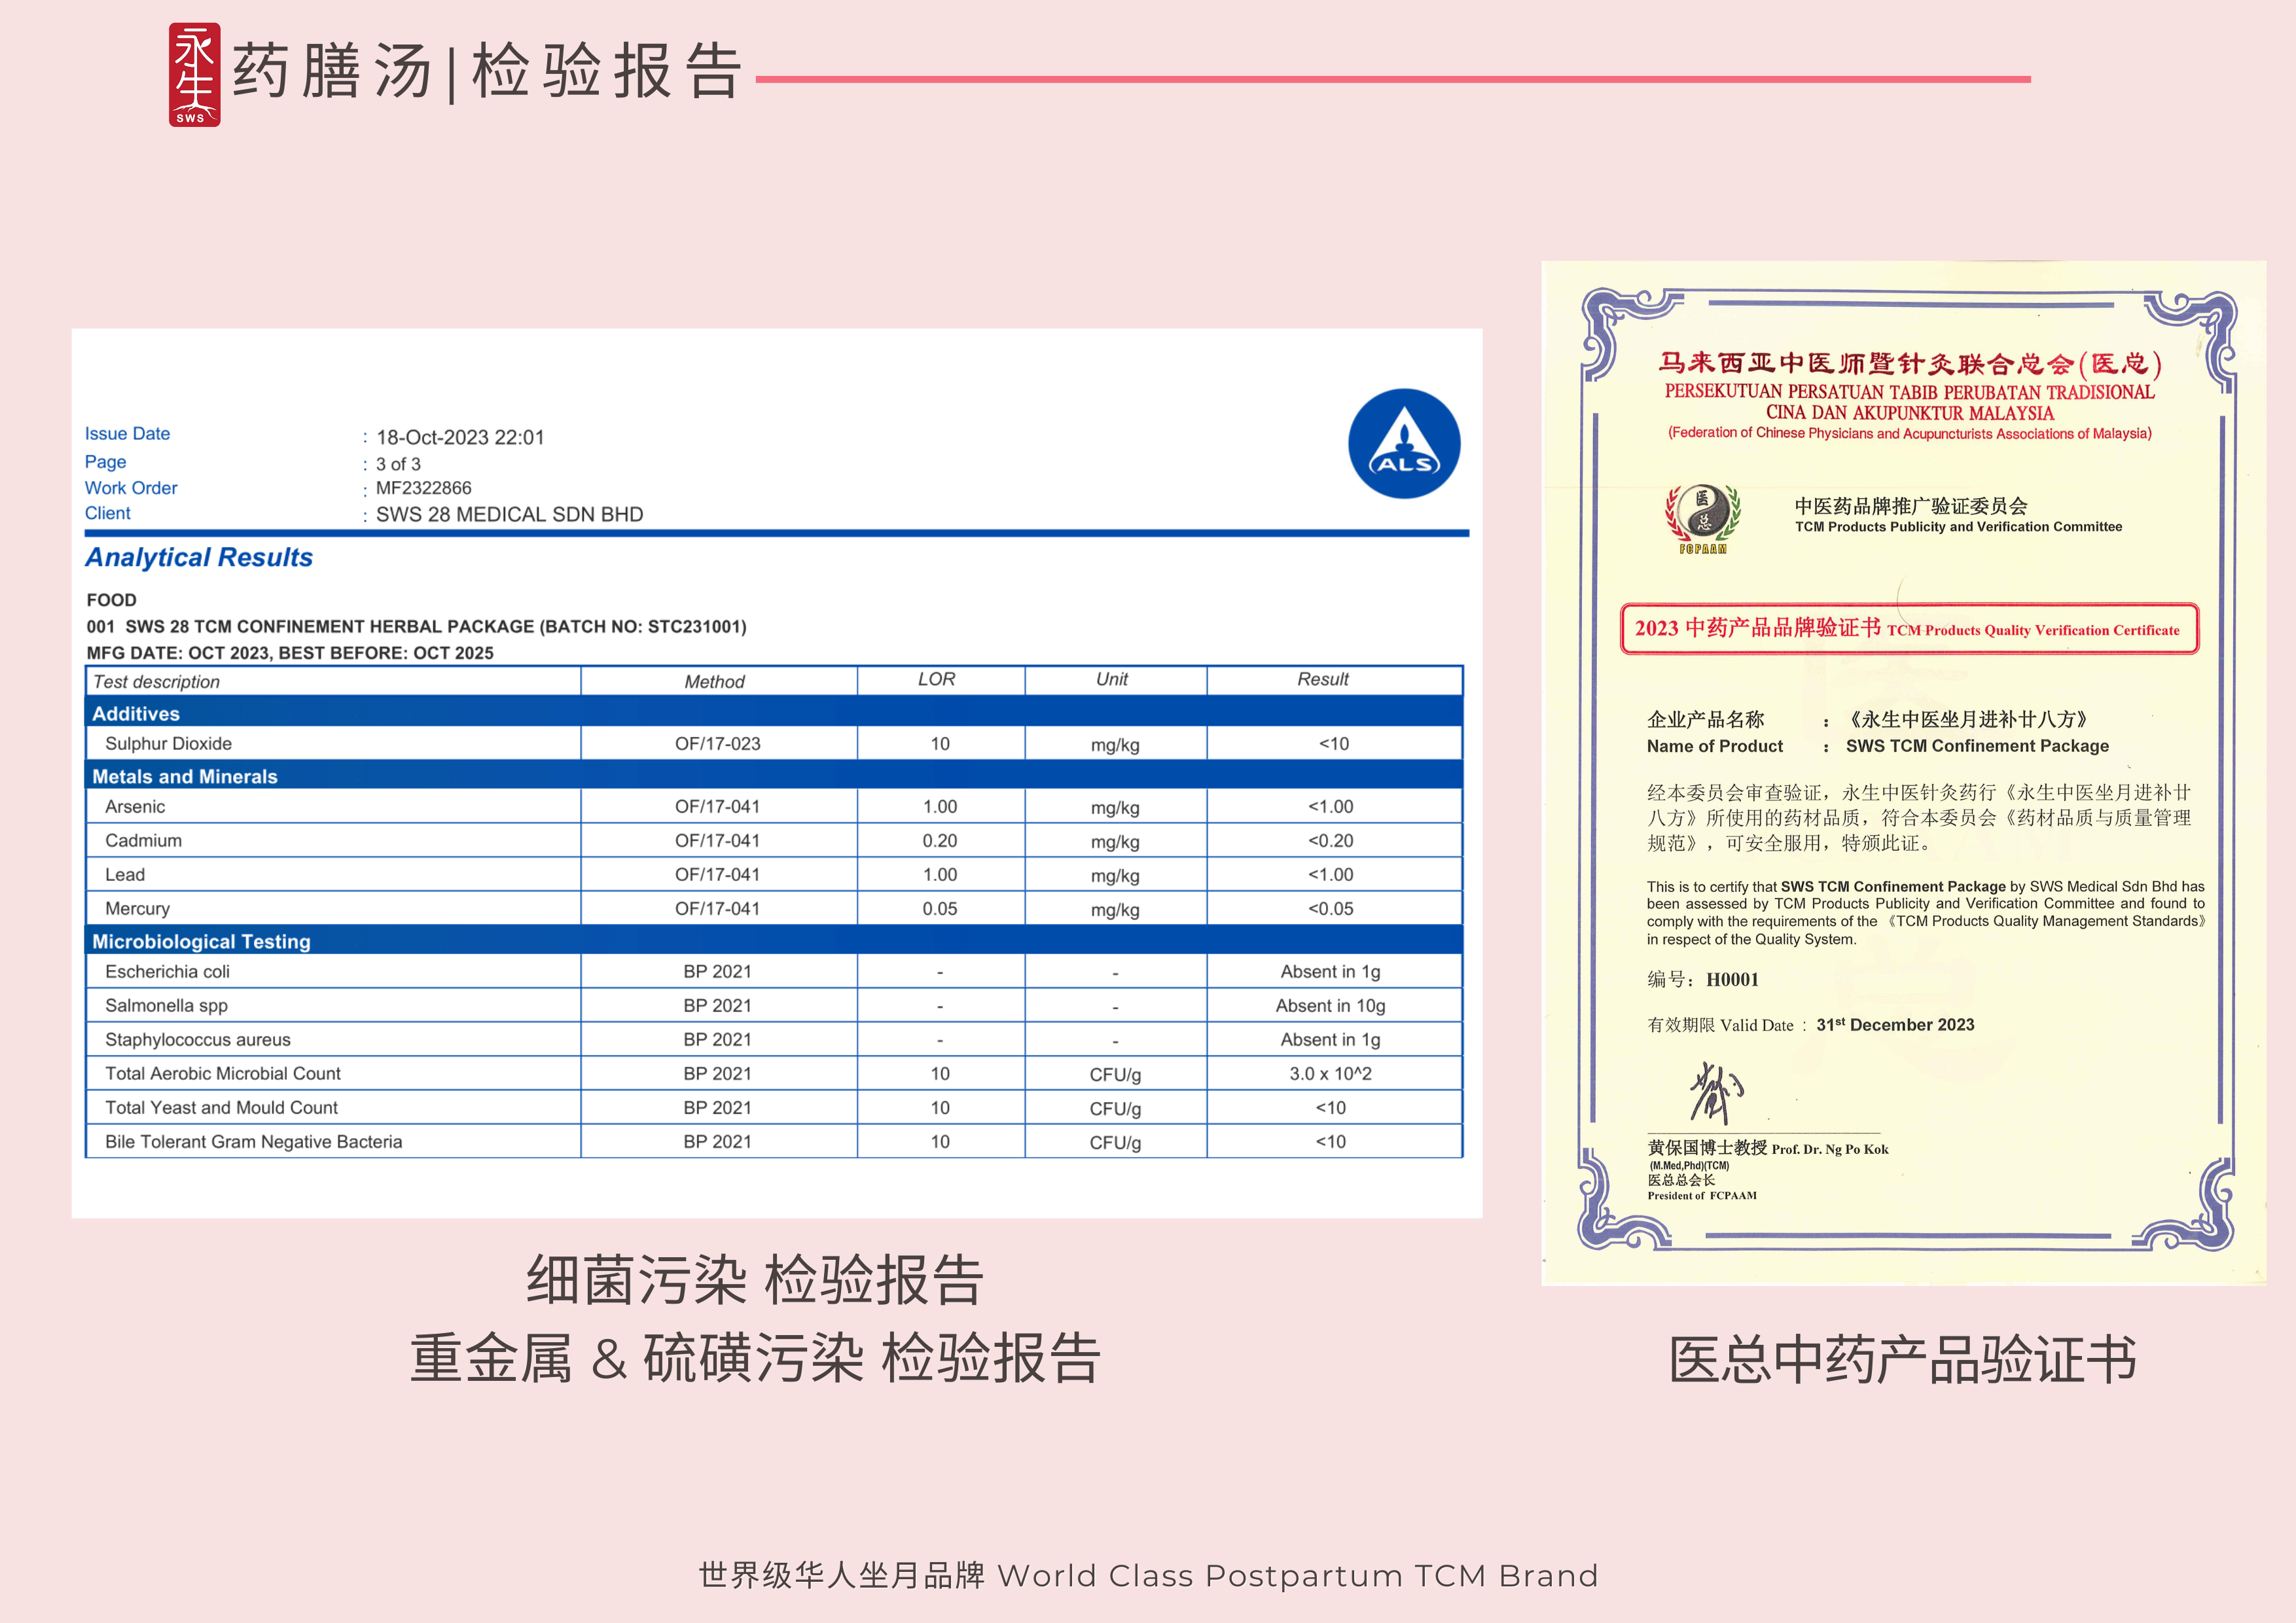The height and width of the screenshot is (1623, 2296).
Task: Click the 'FOOD' label
Action: coord(111,600)
